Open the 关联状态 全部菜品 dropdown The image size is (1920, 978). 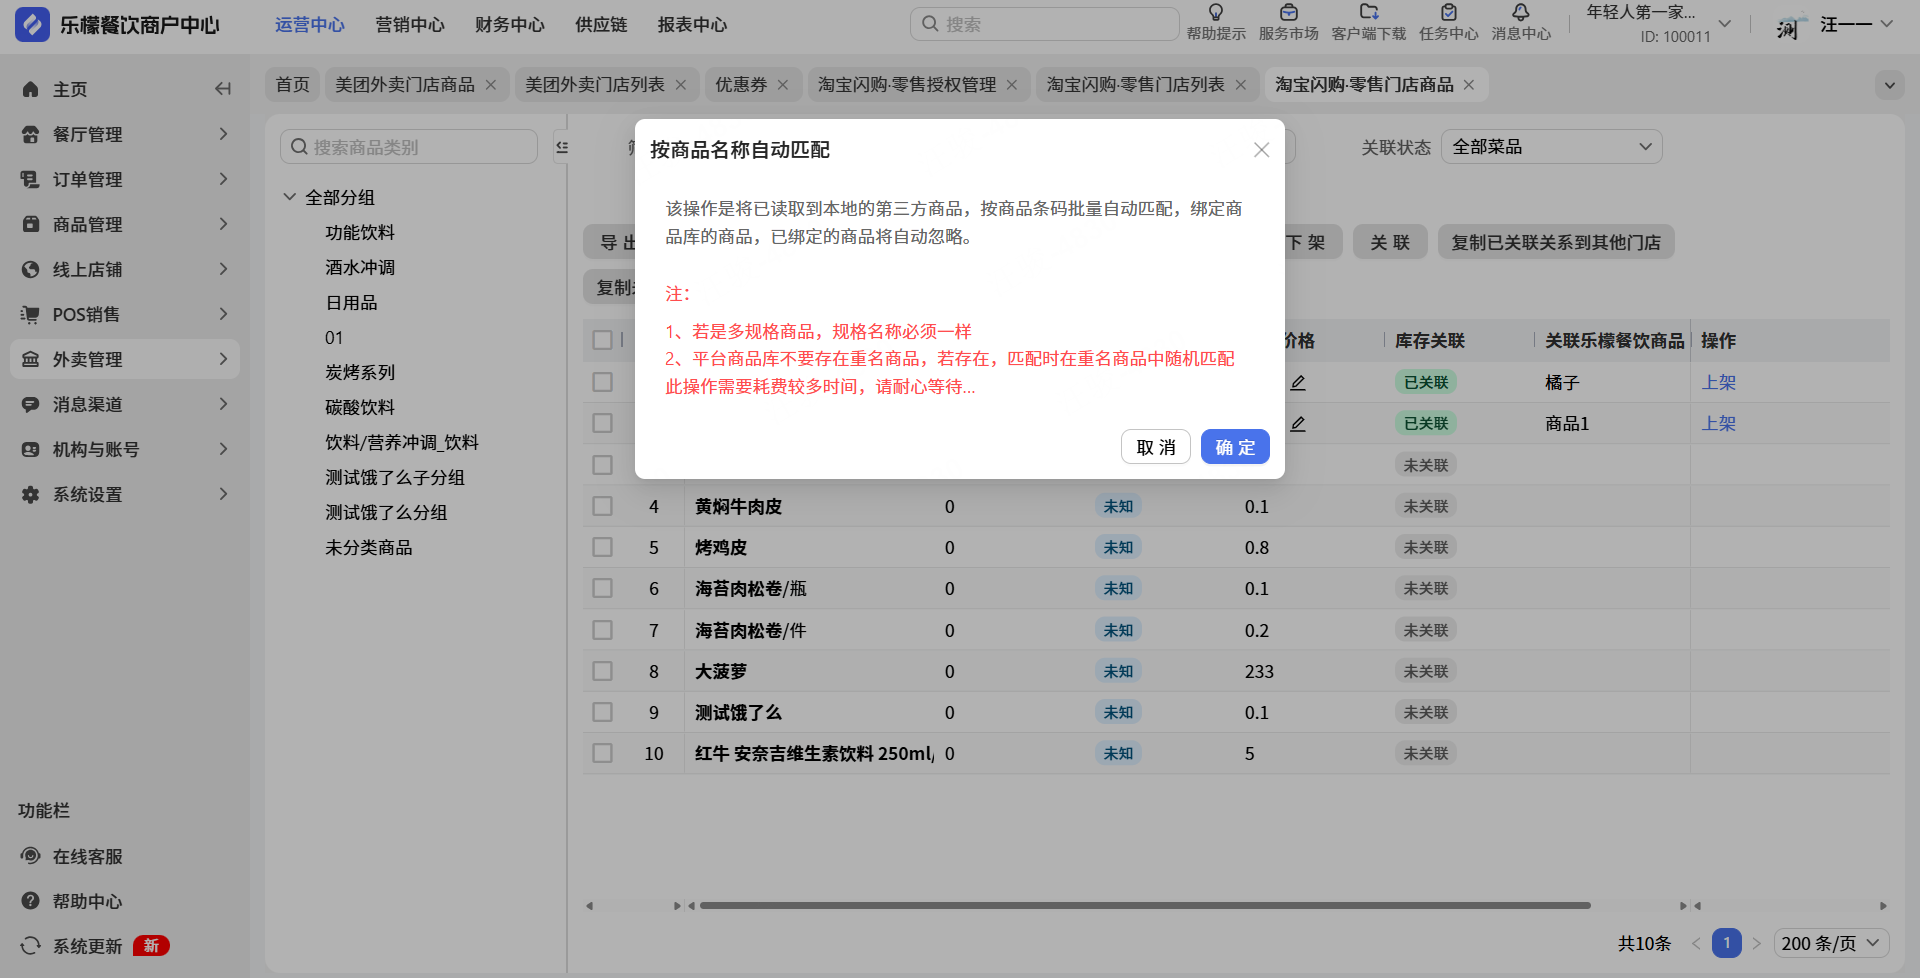pyautogui.click(x=1551, y=147)
